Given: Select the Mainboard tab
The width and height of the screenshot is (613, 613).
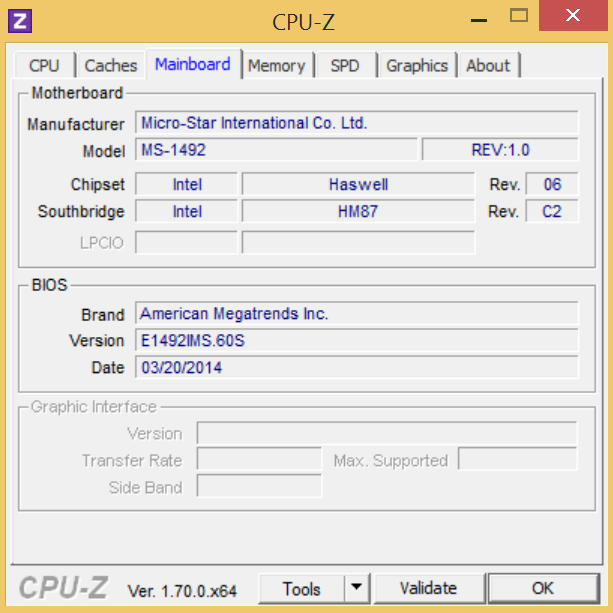Looking at the screenshot, I should [x=193, y=64].
